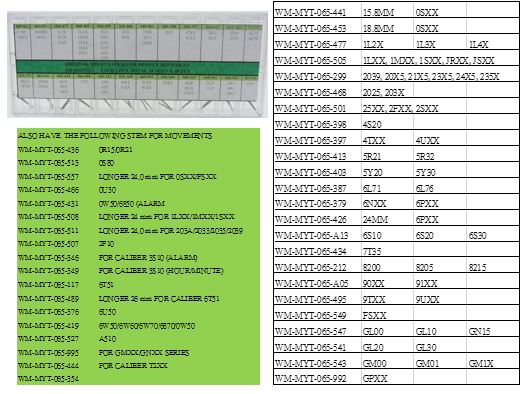Click the 6S10 cell
Viewport: 525px width, 394px height.
(x=387, y=233)
